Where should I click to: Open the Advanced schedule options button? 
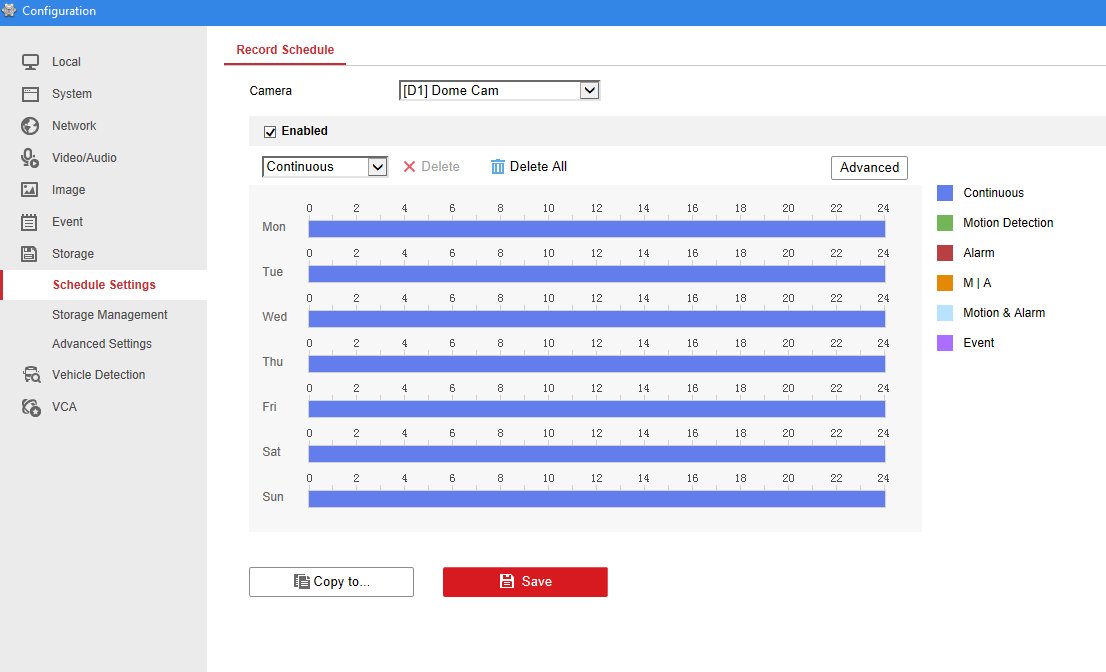coord(869,168)
